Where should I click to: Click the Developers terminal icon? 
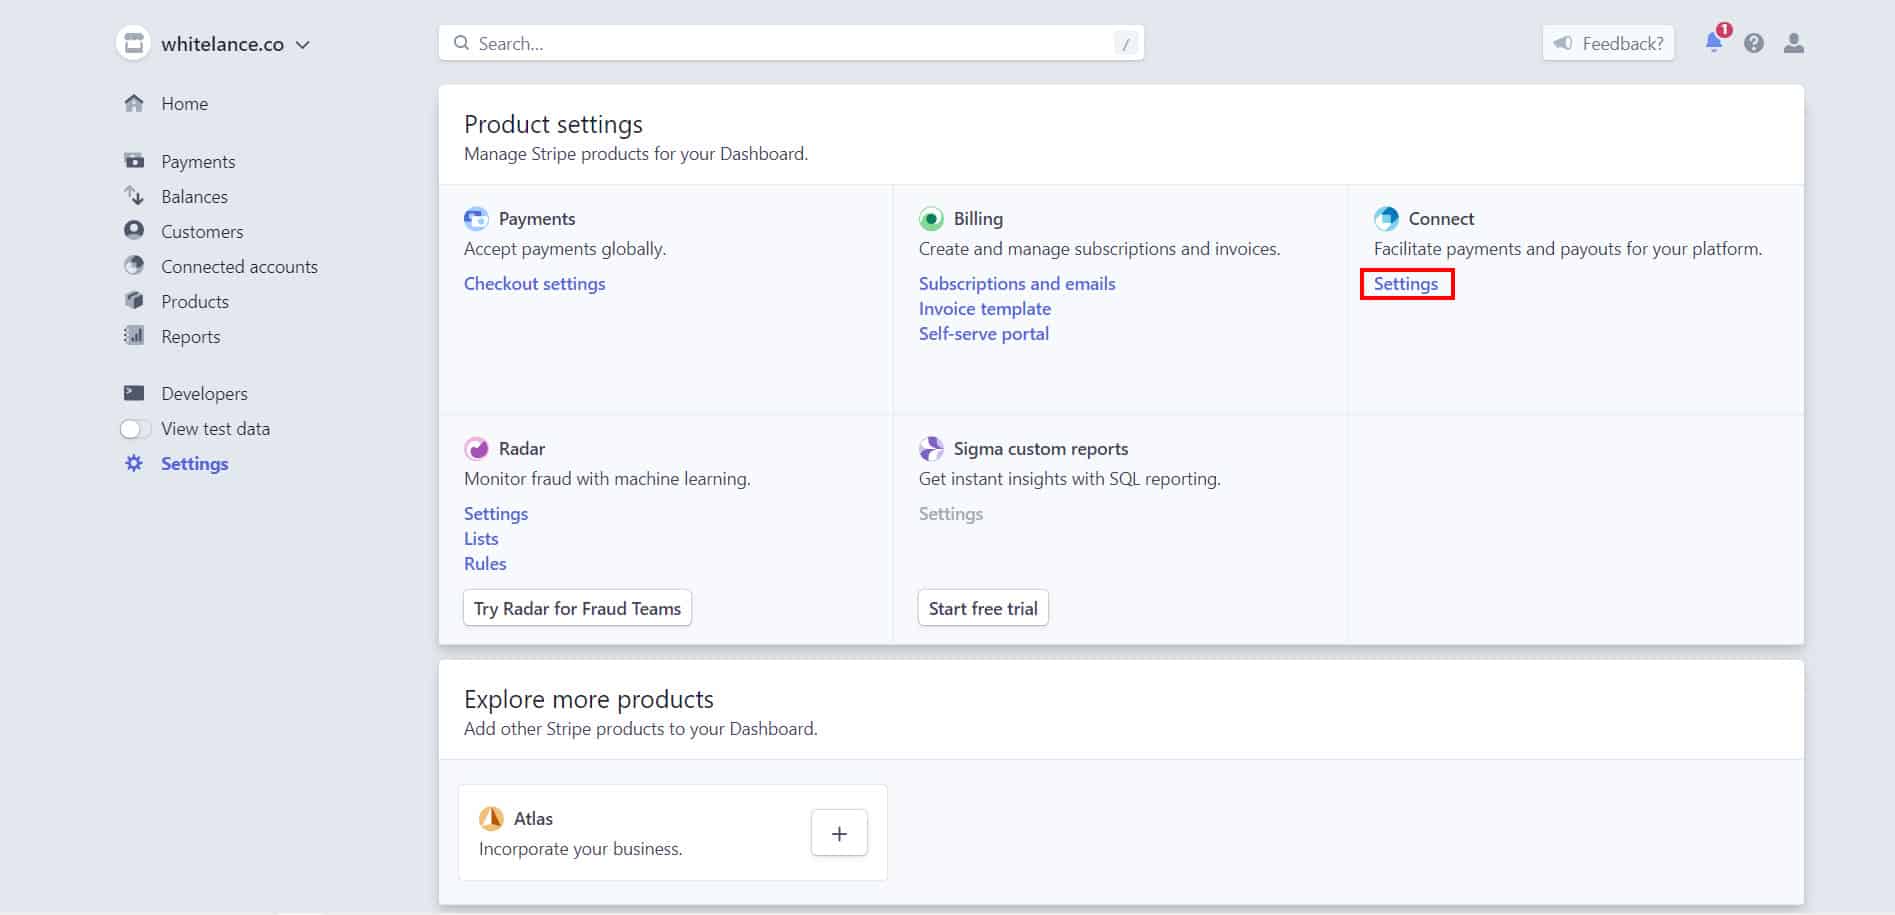click(134, 393)
